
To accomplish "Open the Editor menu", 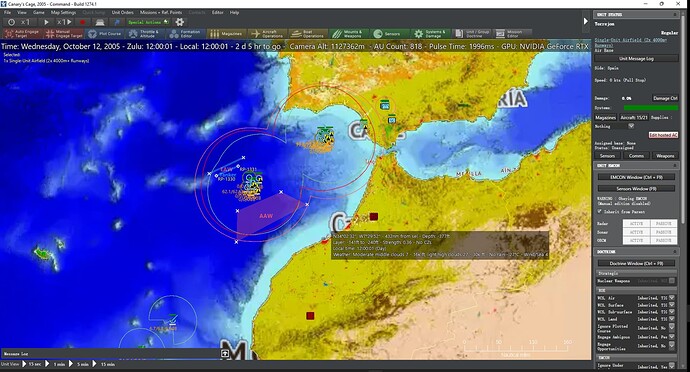I will (218, 12).
